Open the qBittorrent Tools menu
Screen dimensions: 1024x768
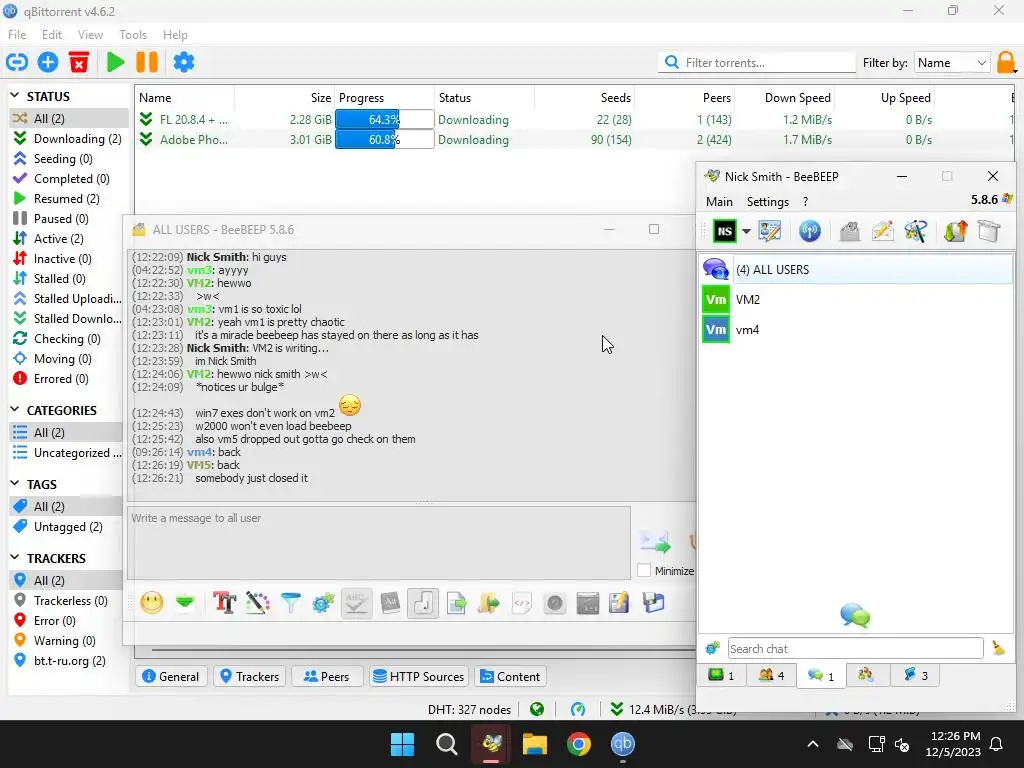coord(133,35)
